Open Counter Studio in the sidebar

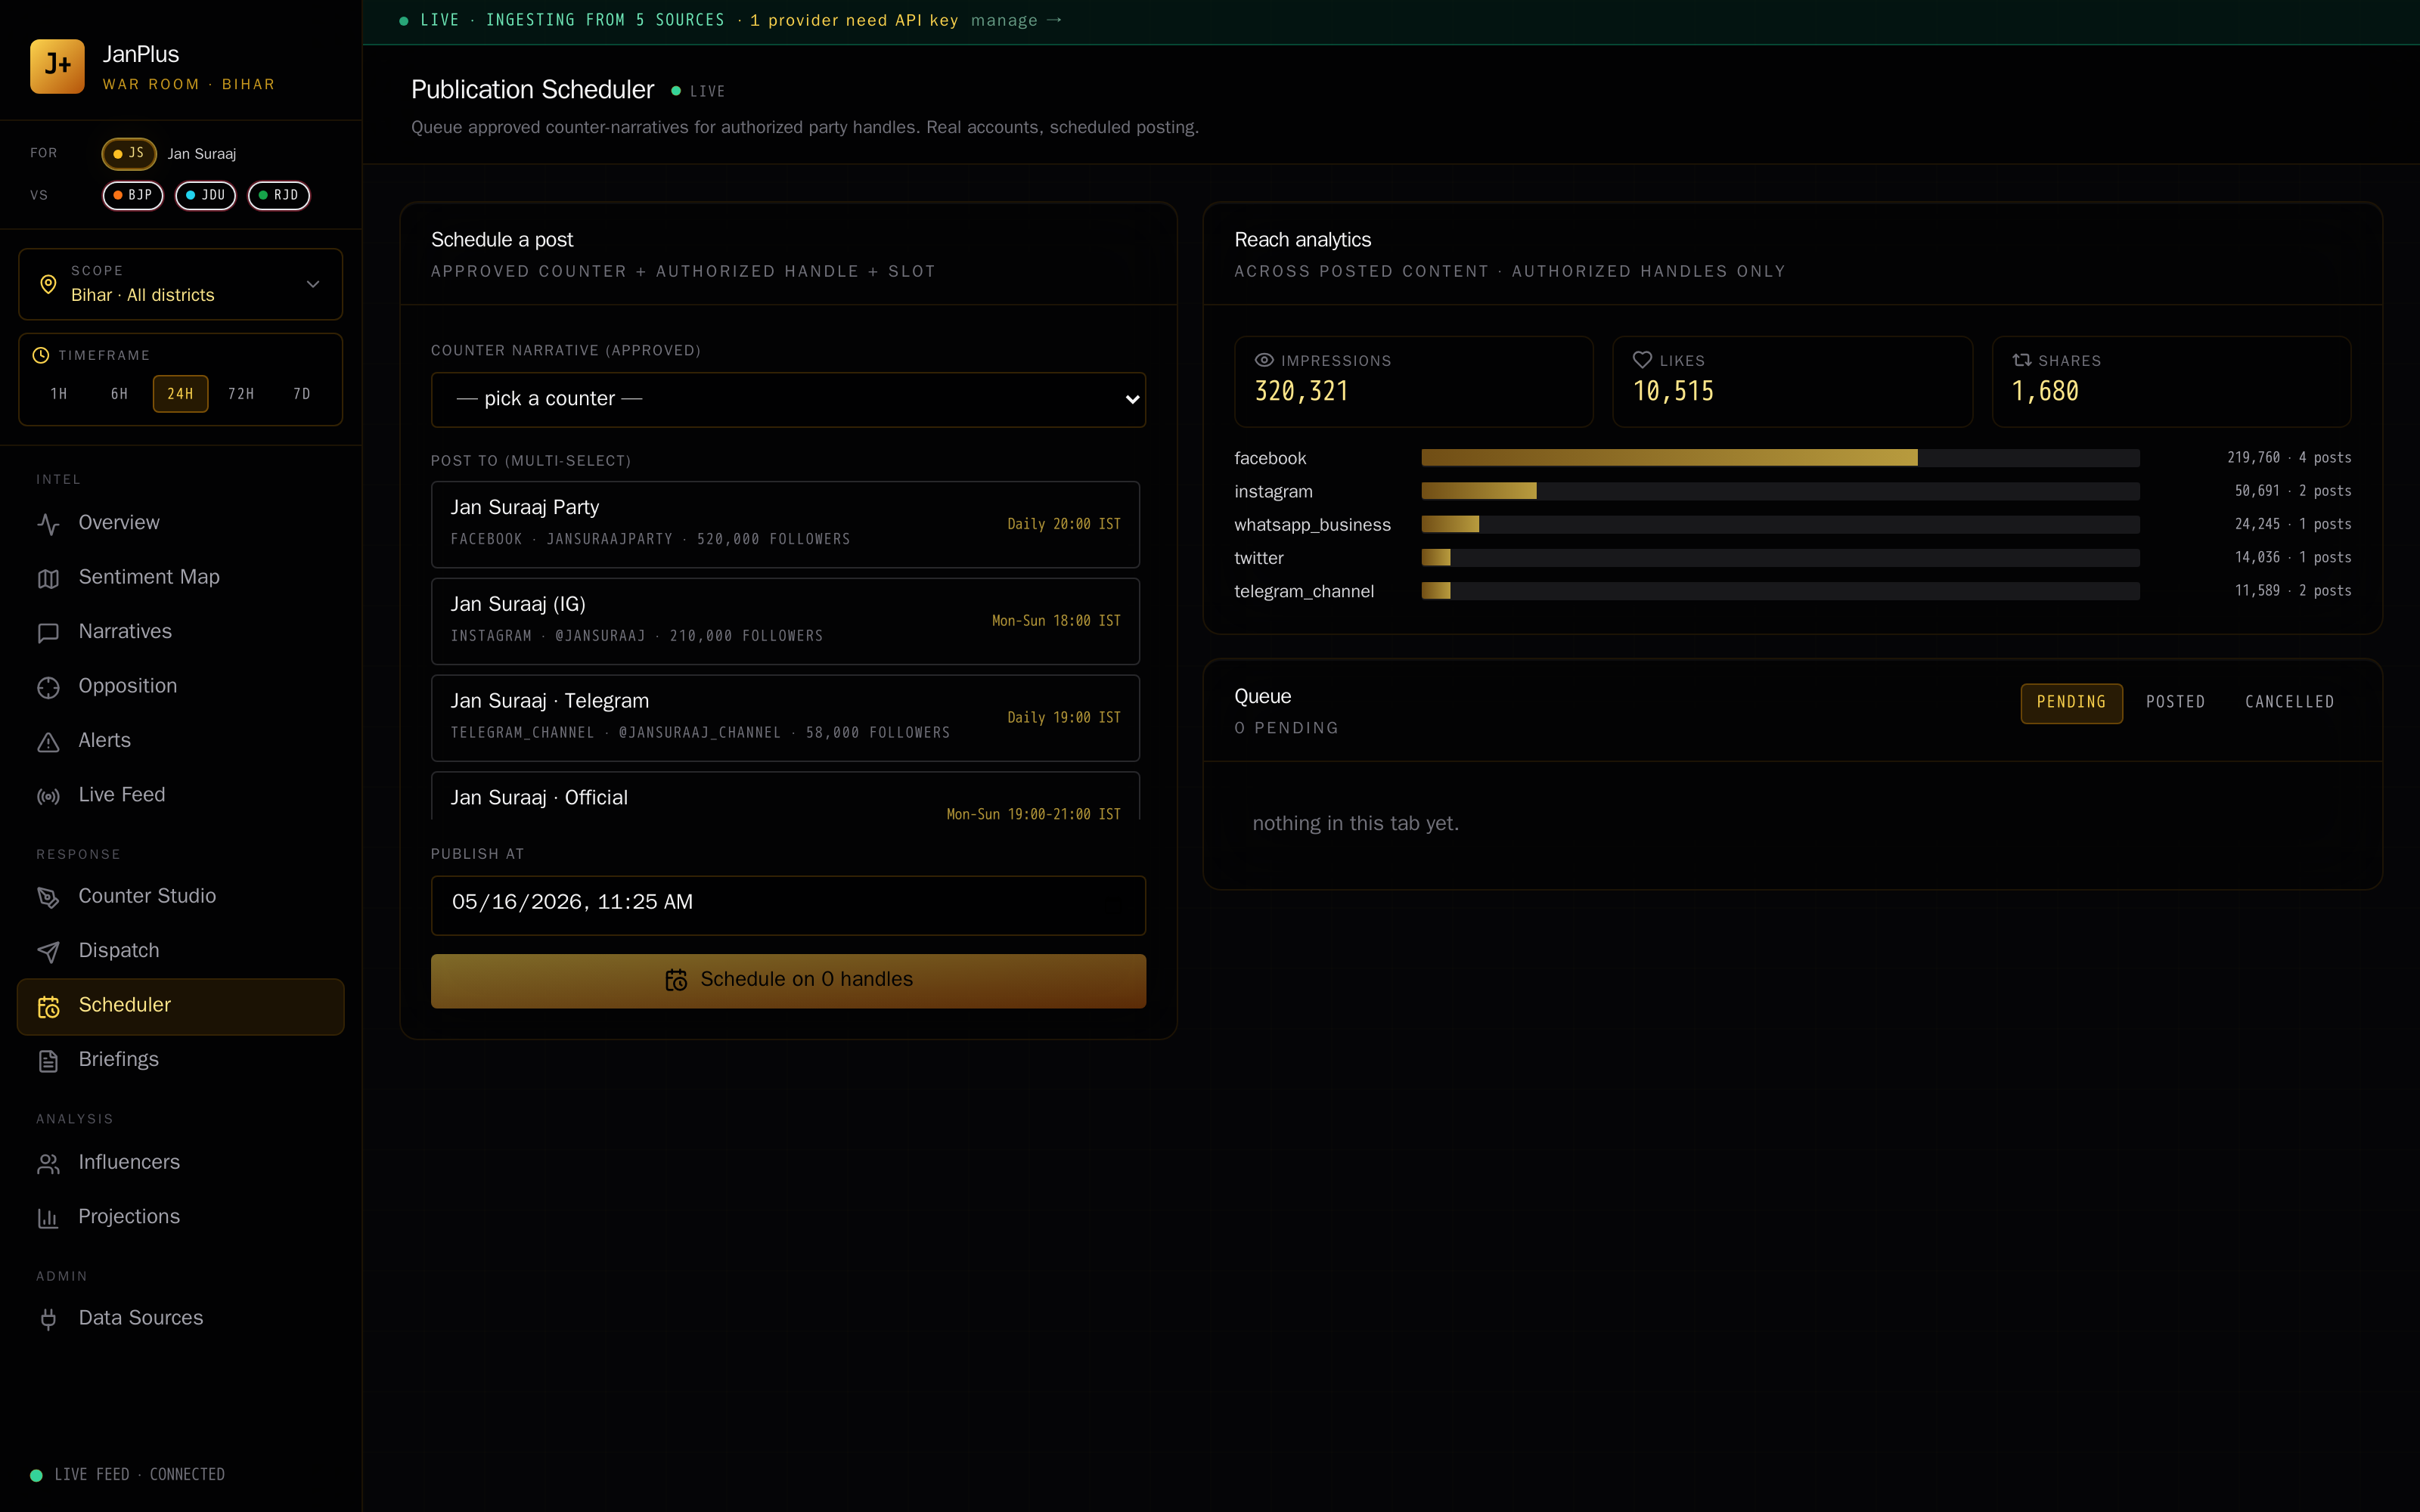[181, 896]
